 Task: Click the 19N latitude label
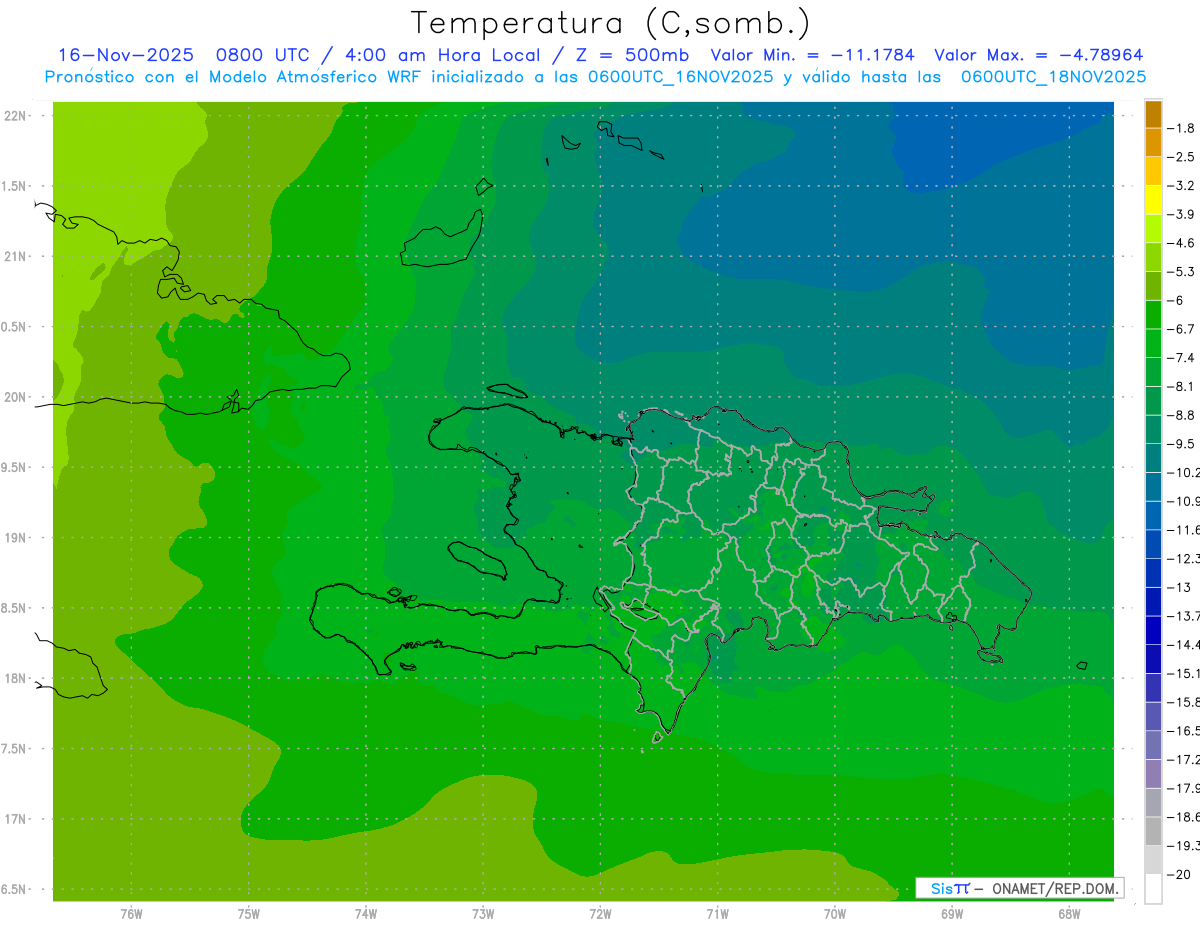point(15,538)
